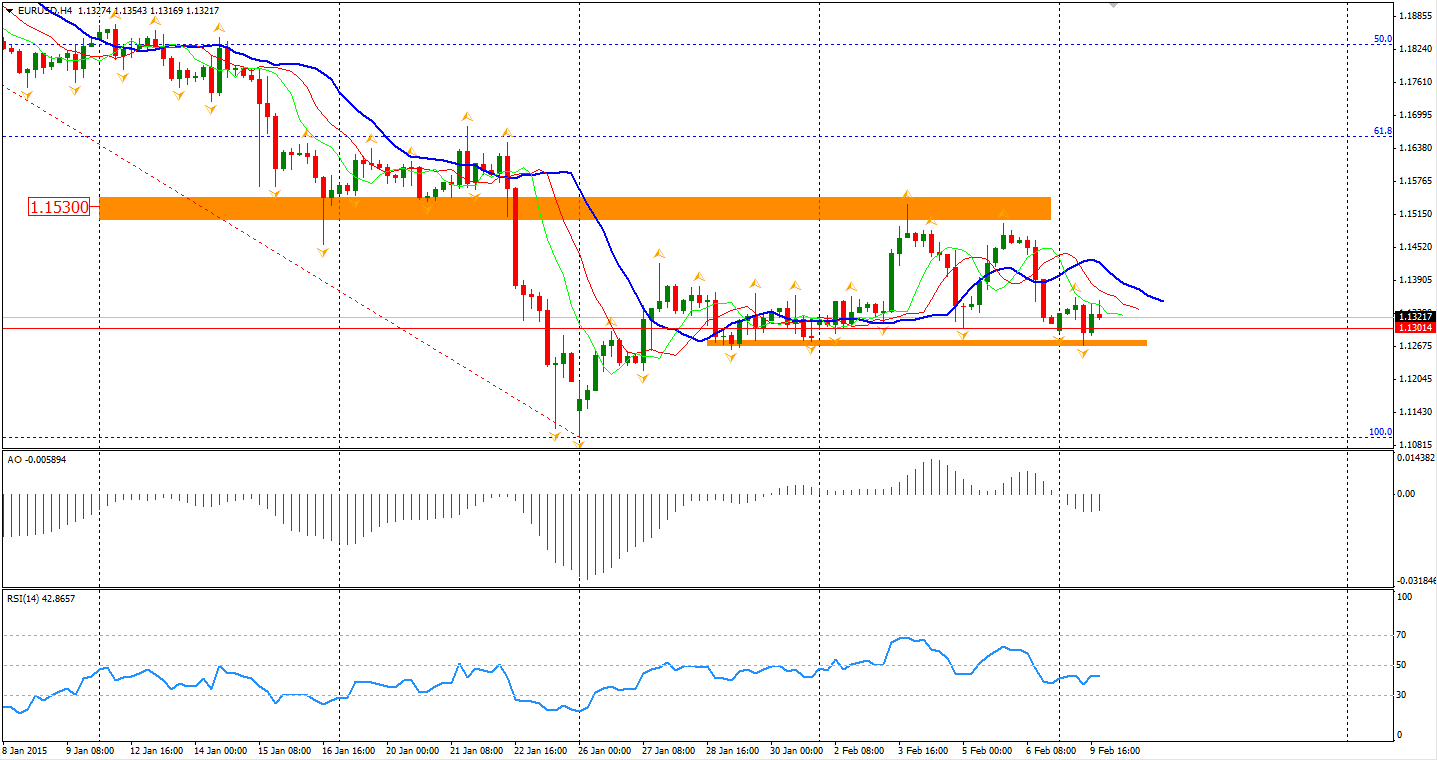Click the small arrow beside EURUSD,H4 title
Viewport: 1437px width, 760px height.
point(8,10)
